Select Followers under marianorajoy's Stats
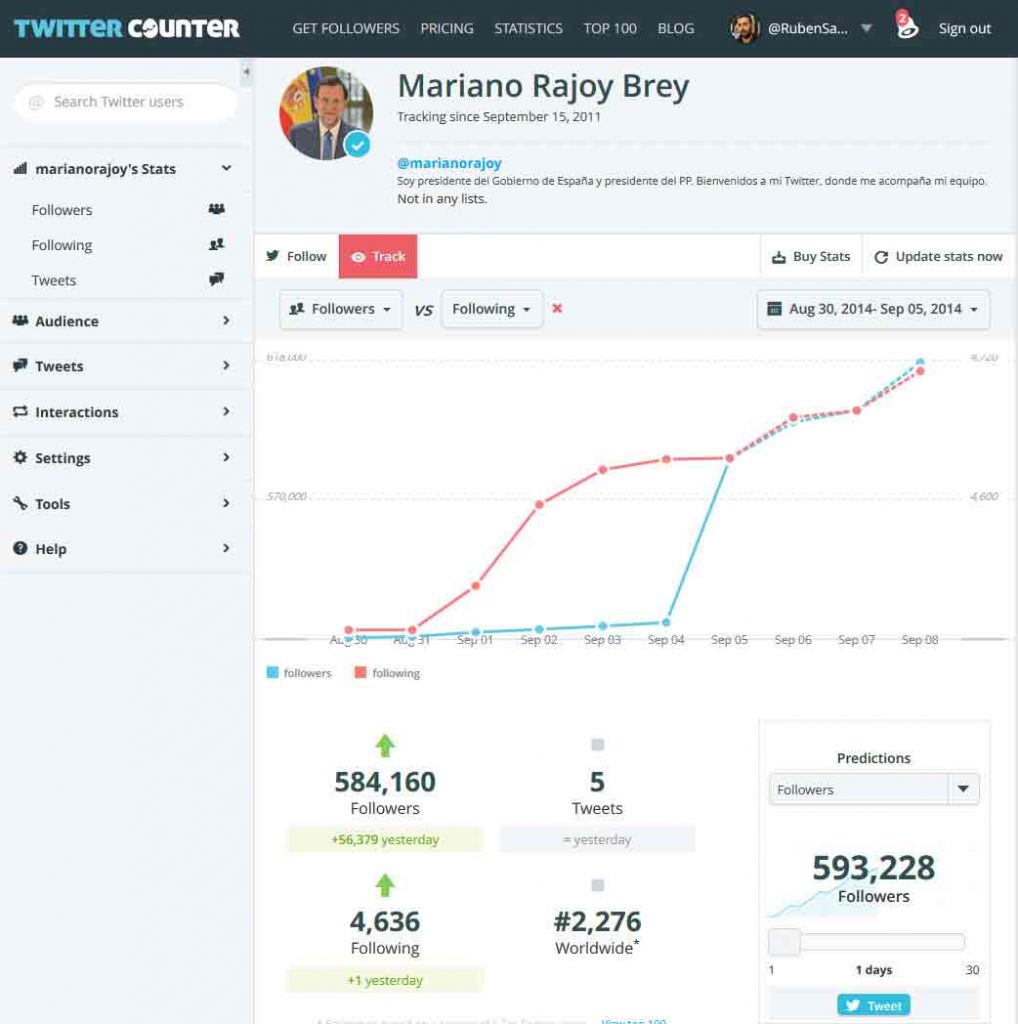 62,210
